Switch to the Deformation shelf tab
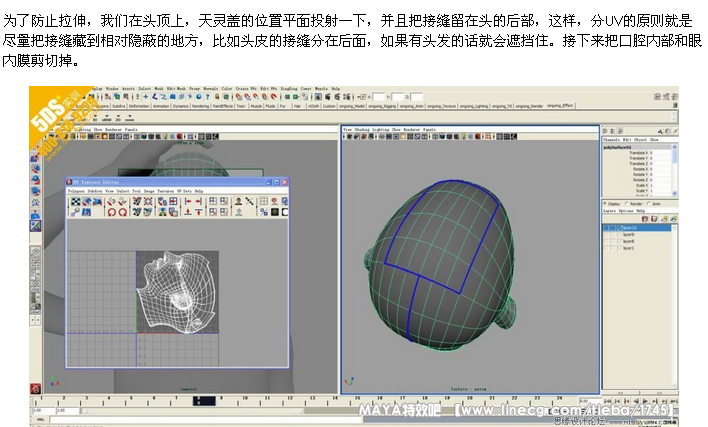This screenshot has height=427, width=708. coord(139,106)
